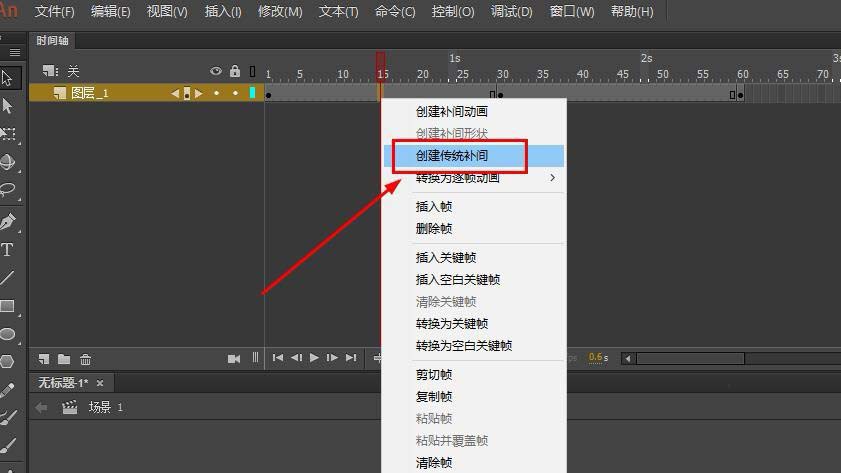Select the 3D Rotation tool

click(x=8, y=162)
